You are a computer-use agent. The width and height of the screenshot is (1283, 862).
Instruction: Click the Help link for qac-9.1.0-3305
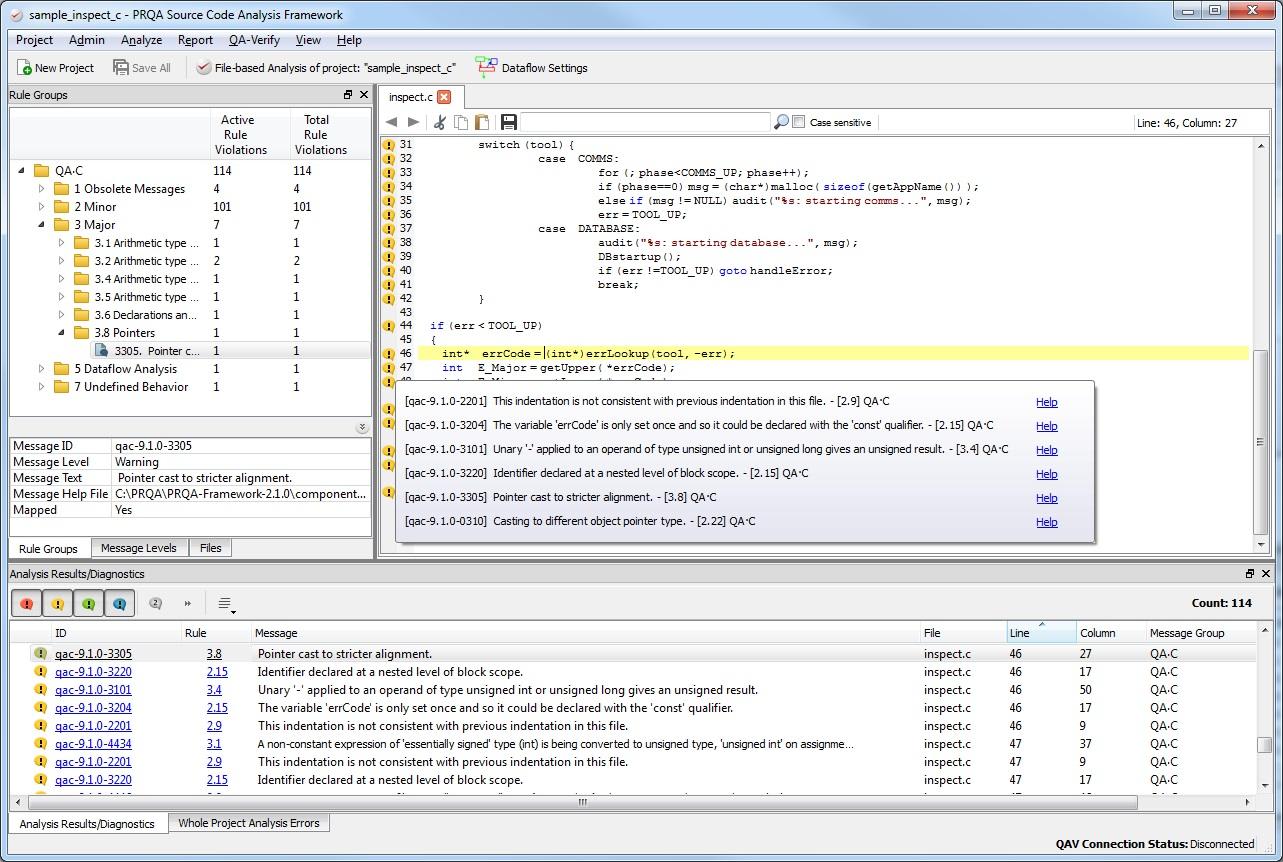[x=1046, y=498]
